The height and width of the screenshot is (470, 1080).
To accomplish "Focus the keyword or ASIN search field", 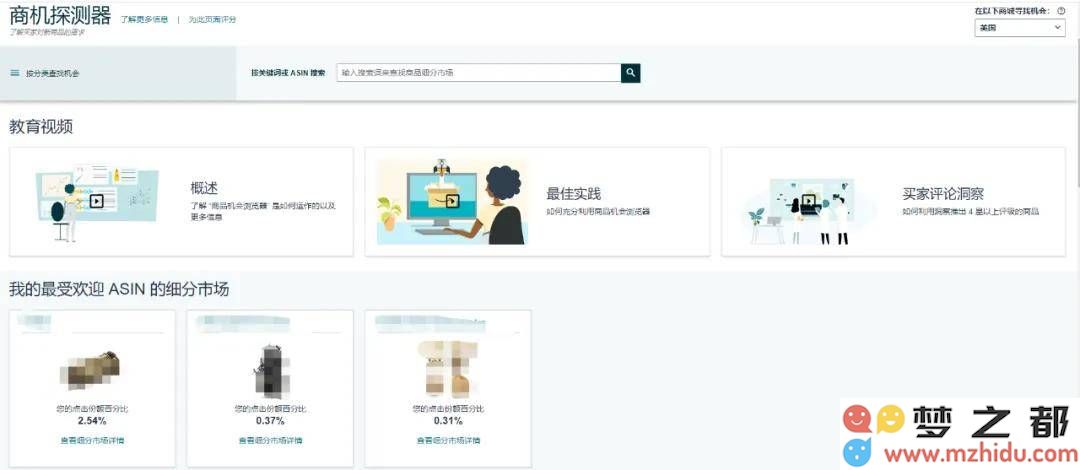I will tap(479, 73).
